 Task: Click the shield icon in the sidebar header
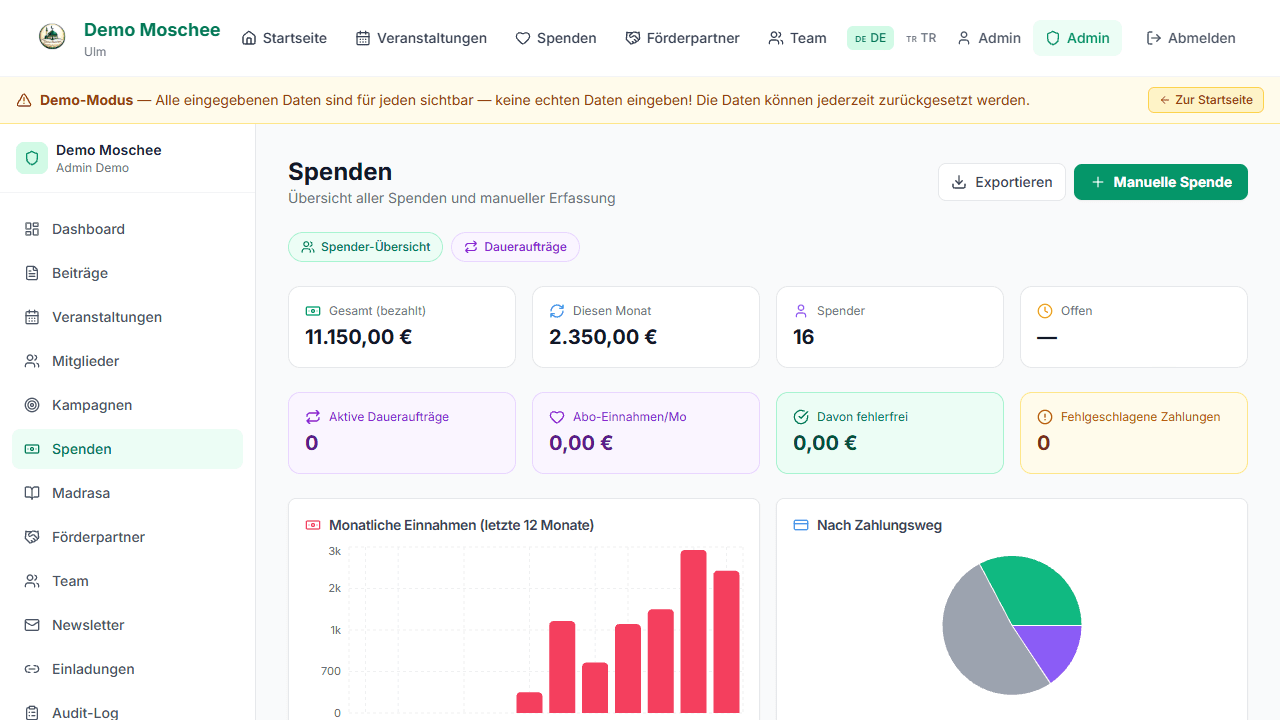coord(32,158)
